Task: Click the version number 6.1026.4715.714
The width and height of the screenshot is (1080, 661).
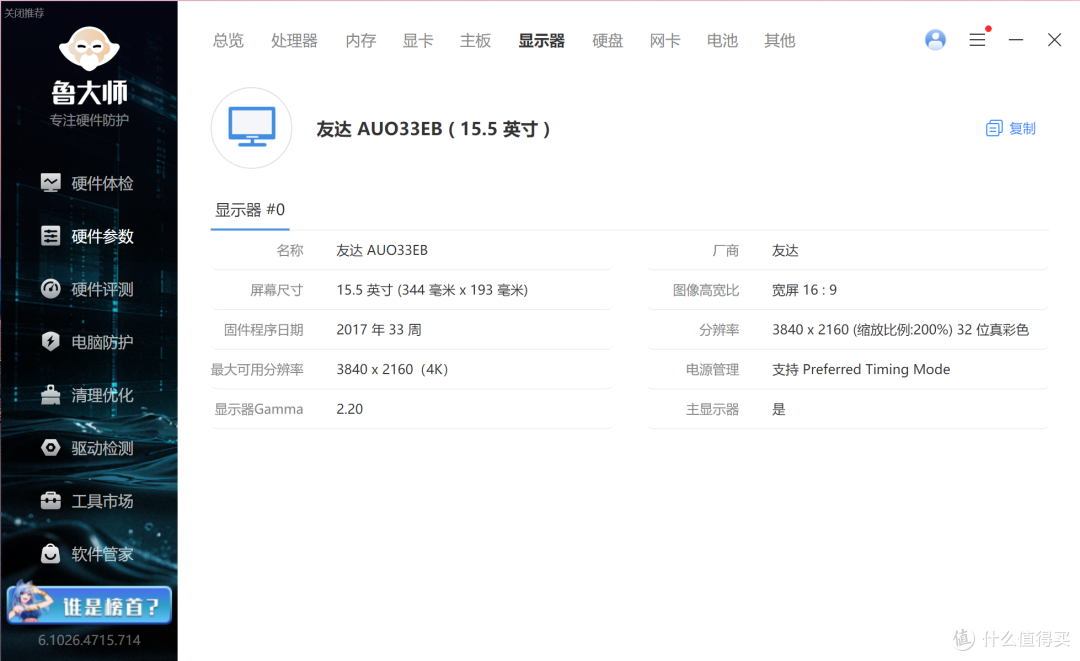Action: 89,640
